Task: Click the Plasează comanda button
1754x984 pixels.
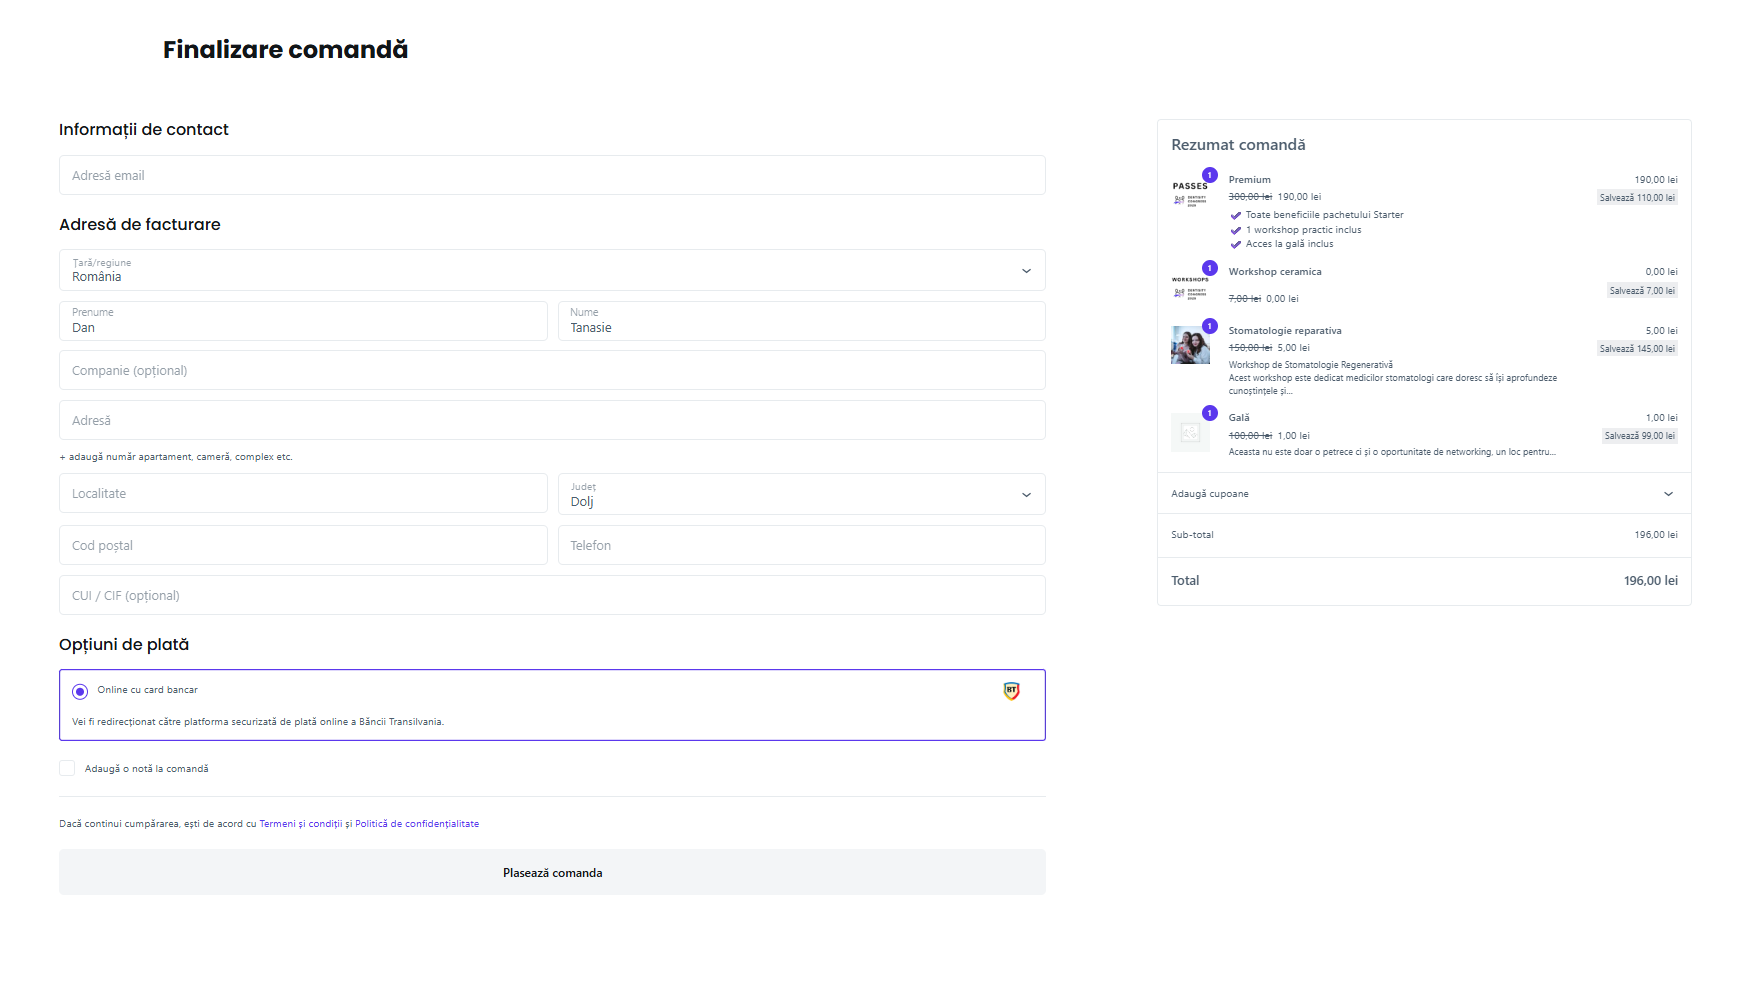Action: tap(552, 872)
